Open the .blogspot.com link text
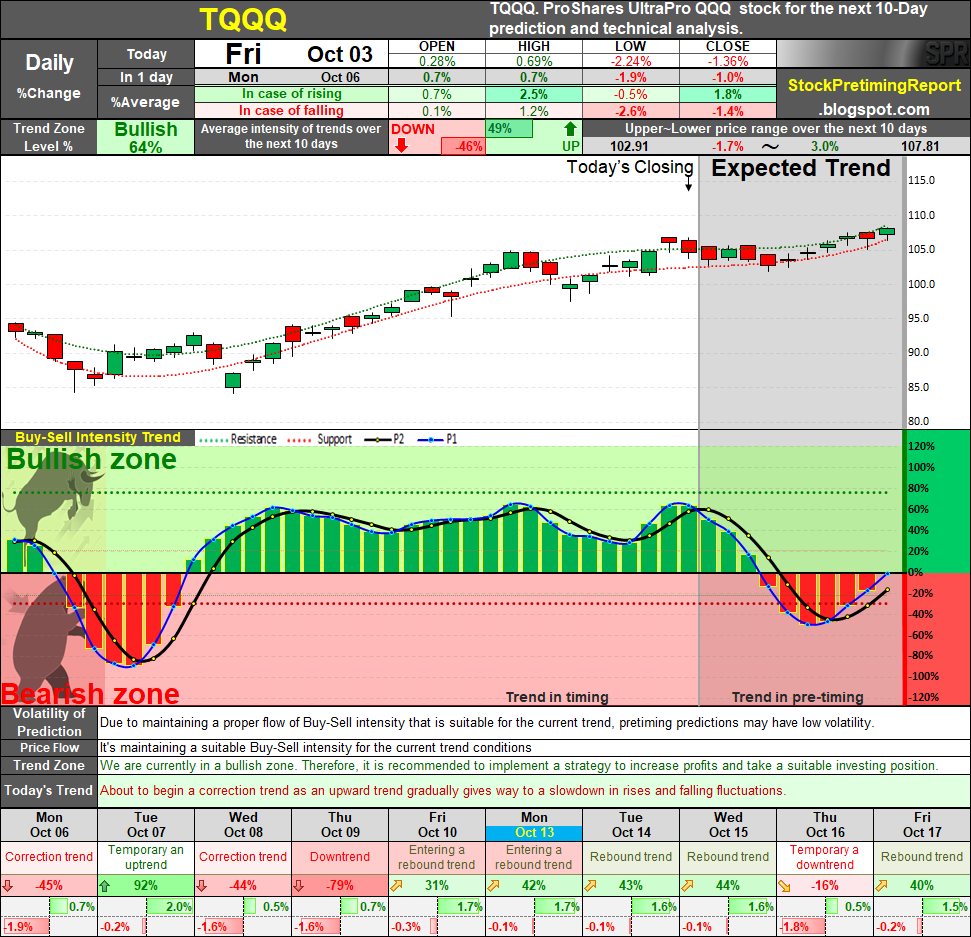This screenshot has width=971, height=937. [874, 110]
